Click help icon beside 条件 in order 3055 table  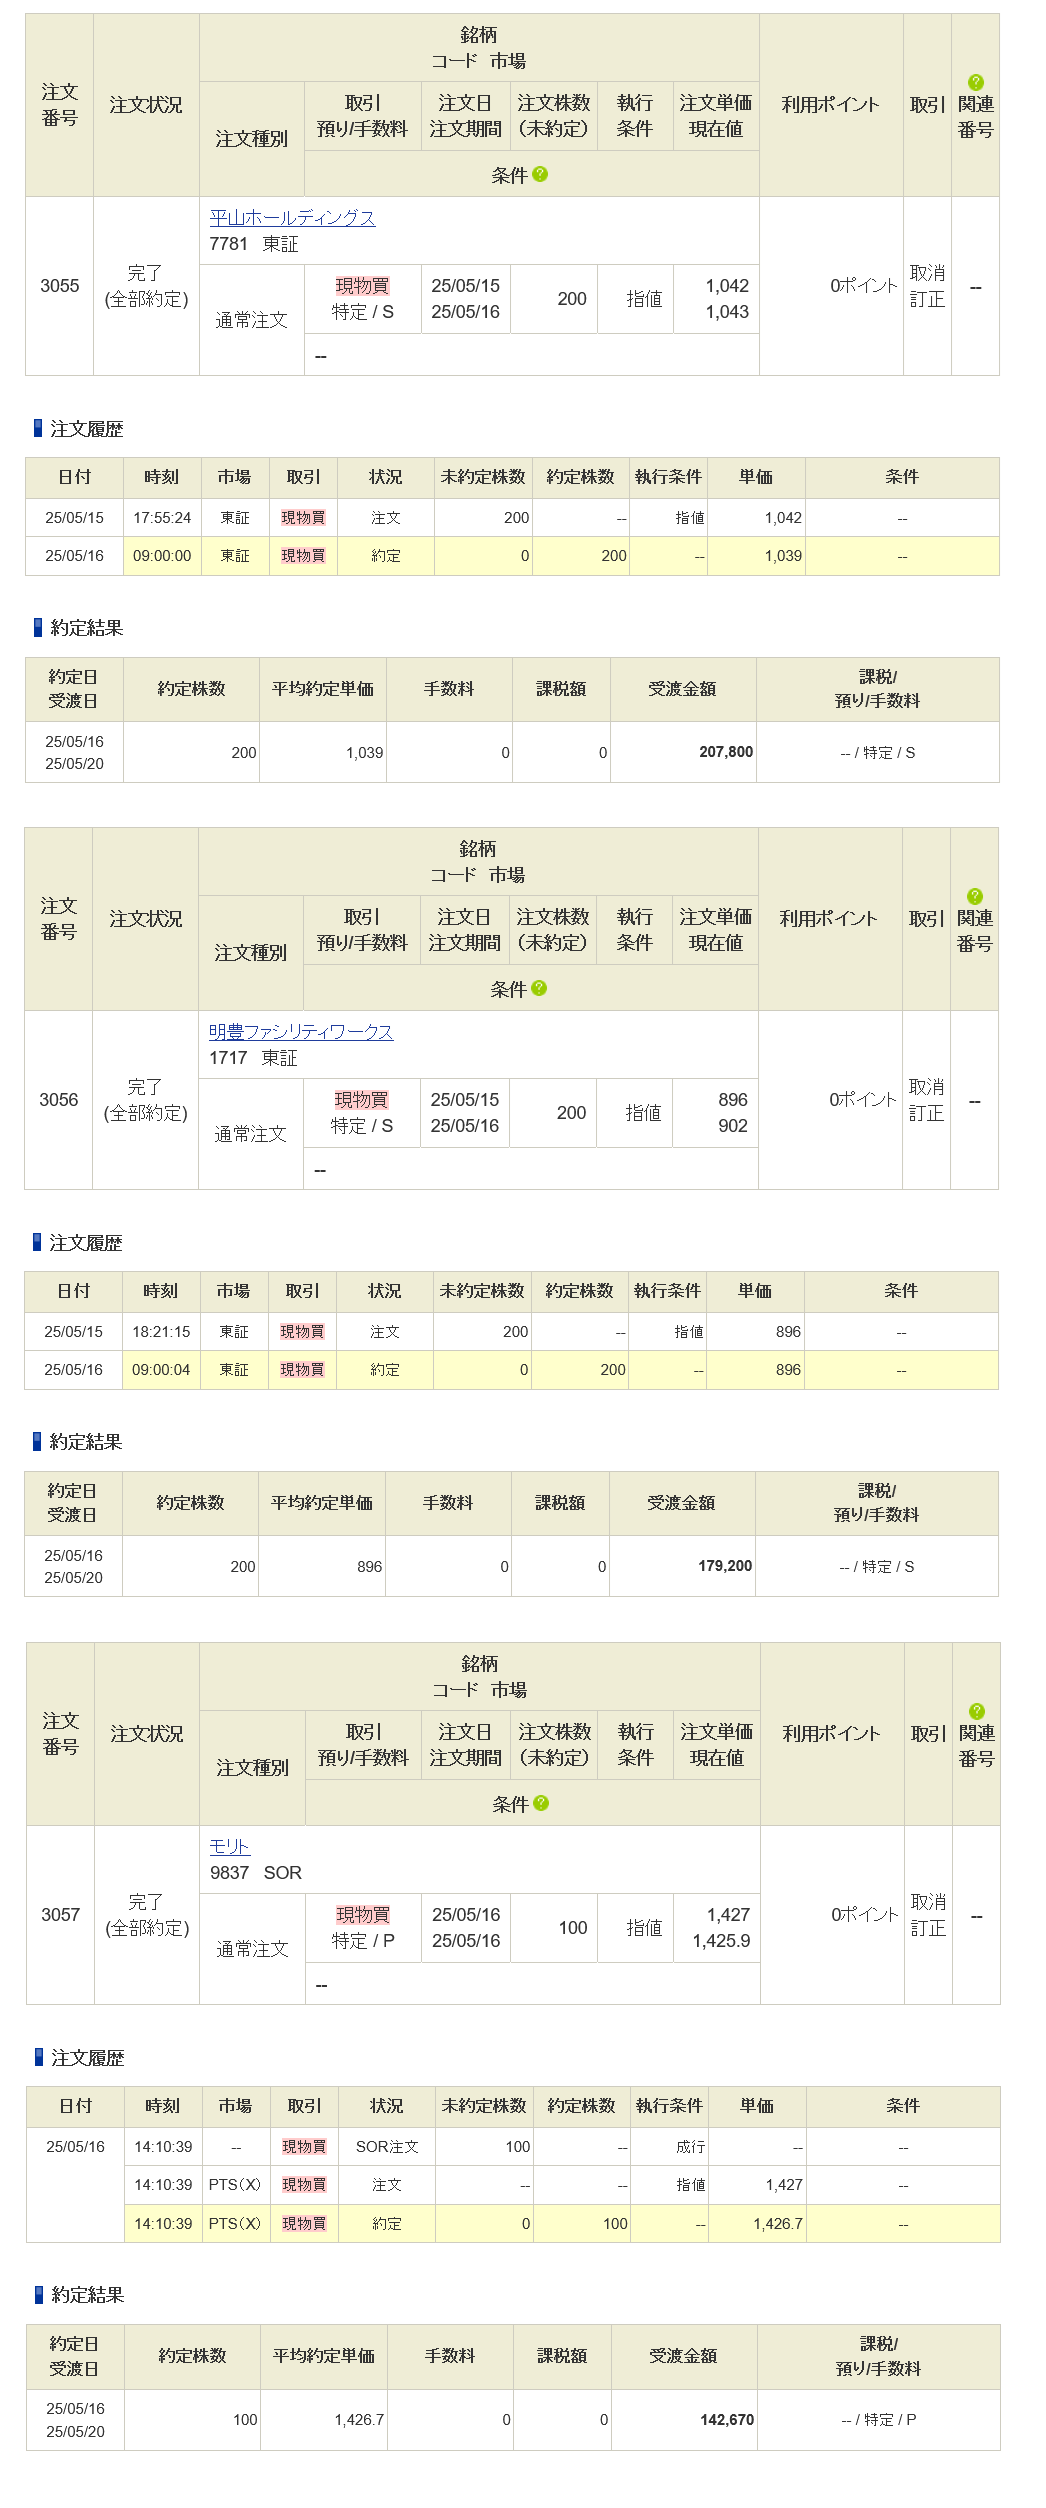tap(540, 174)
